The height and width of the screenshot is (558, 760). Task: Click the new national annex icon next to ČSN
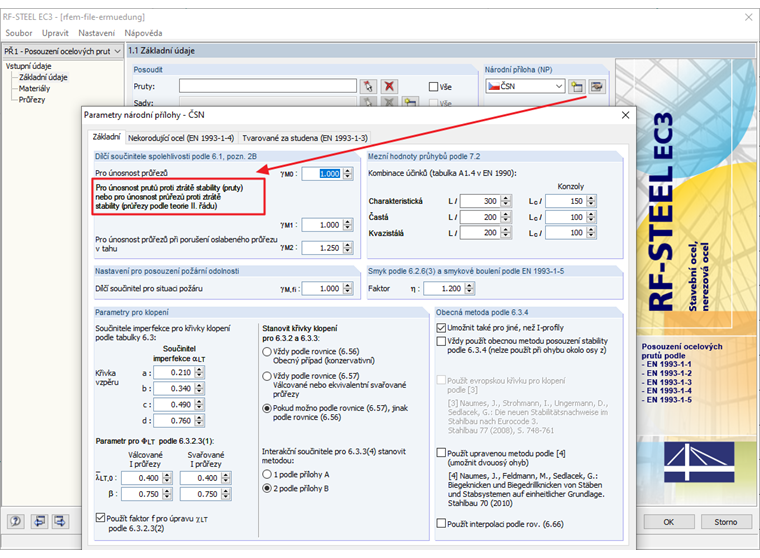click(576, 86)
